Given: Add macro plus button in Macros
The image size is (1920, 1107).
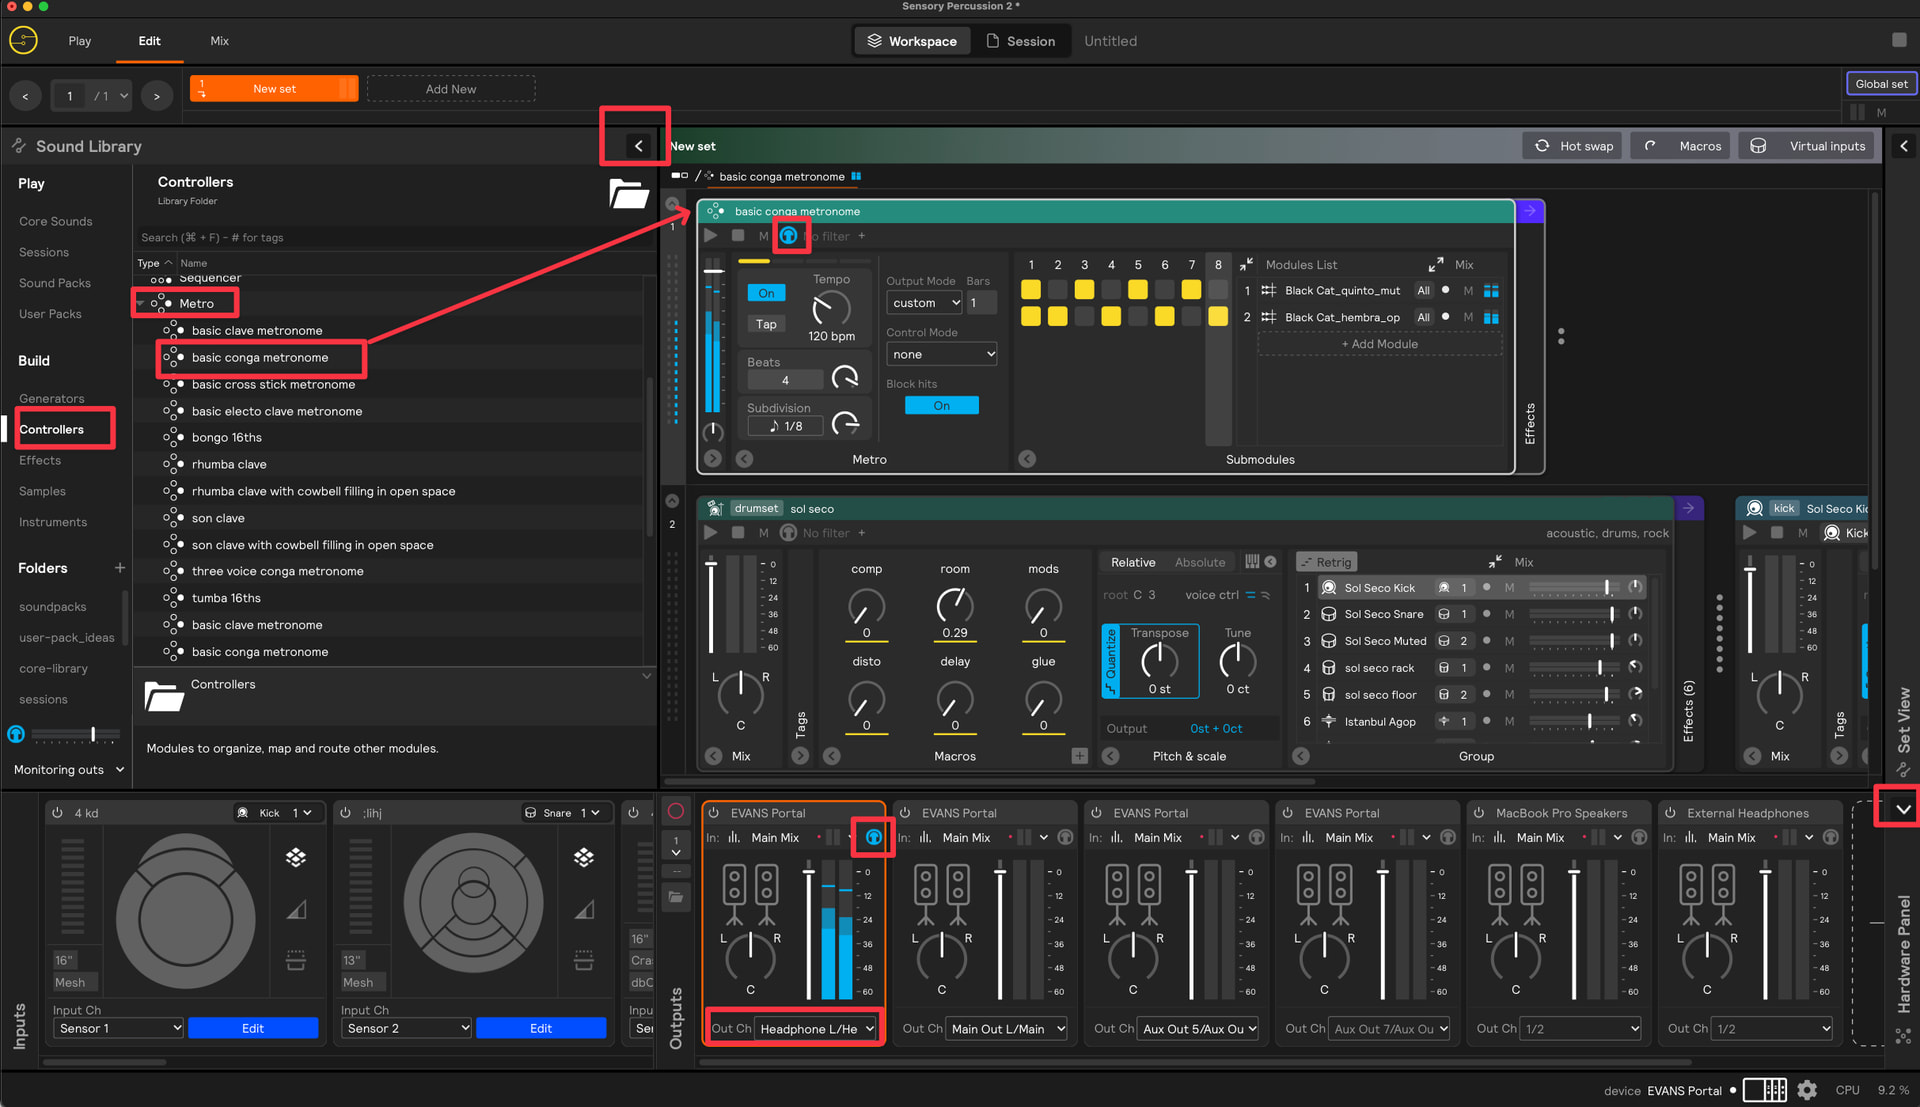Looking at the screenshot, I should pyautogui.click(x=1080, y=757).
